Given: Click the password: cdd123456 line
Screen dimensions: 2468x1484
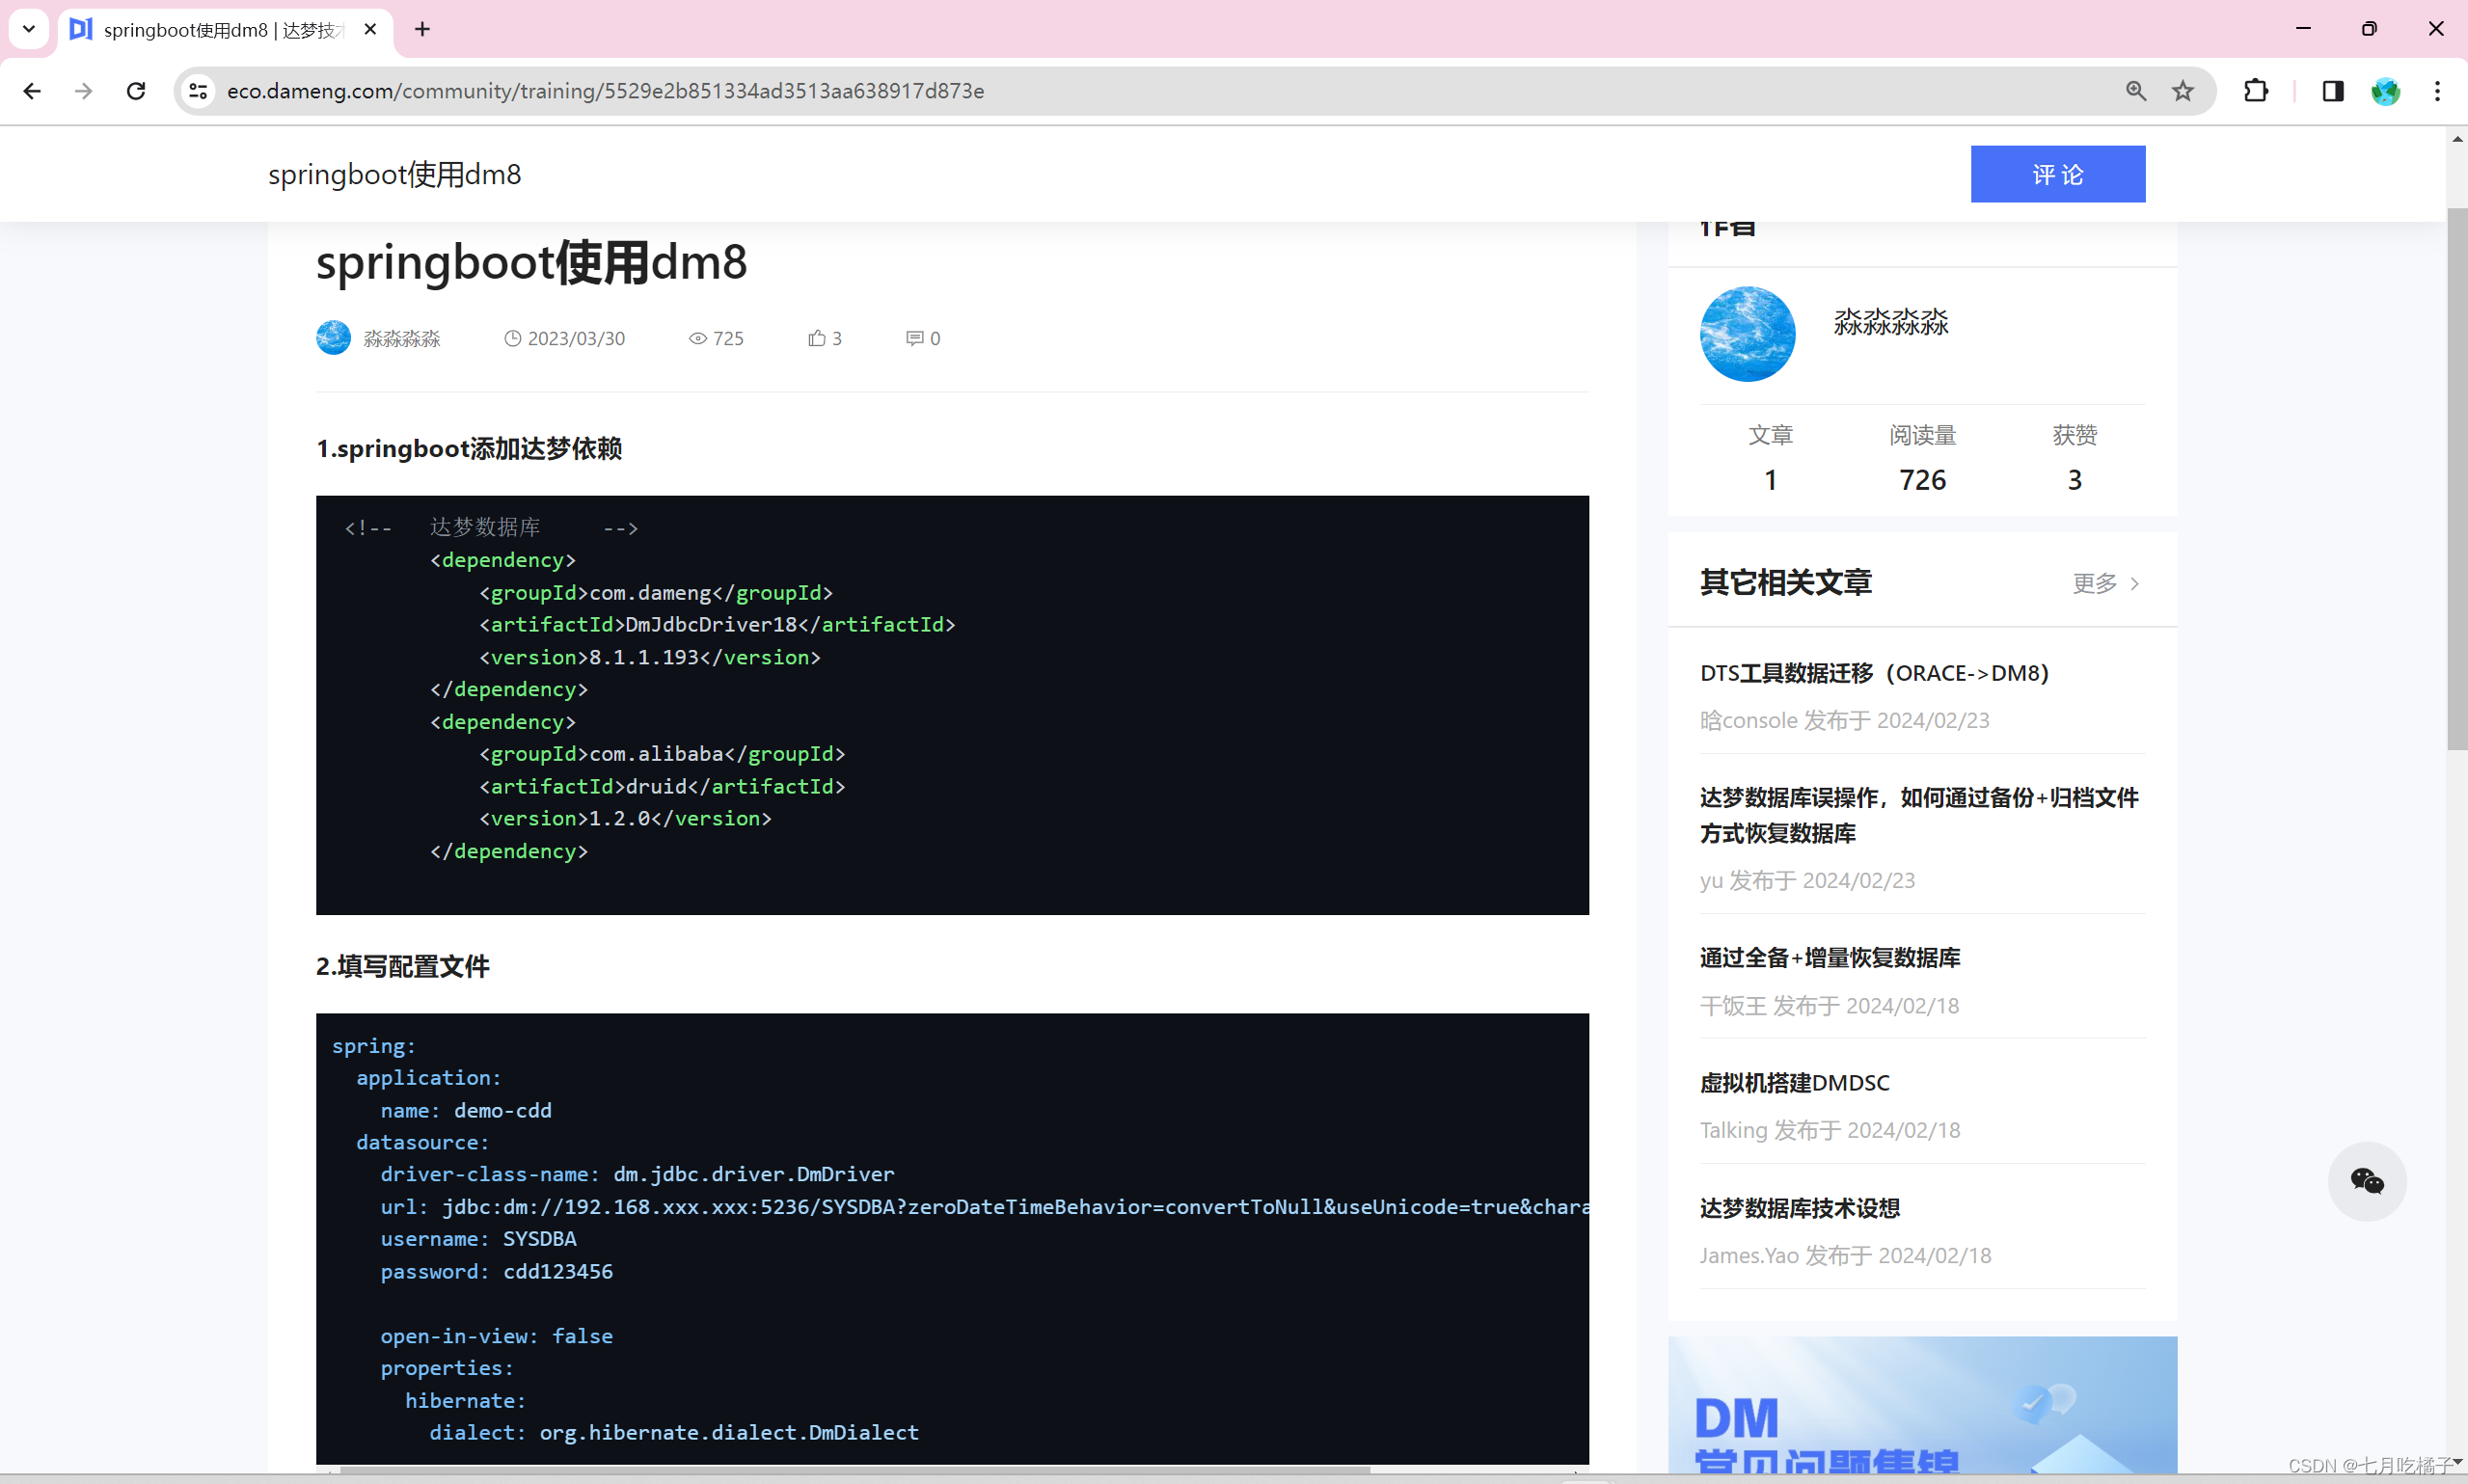Looking at the screenshot, I should (496, 1272).
